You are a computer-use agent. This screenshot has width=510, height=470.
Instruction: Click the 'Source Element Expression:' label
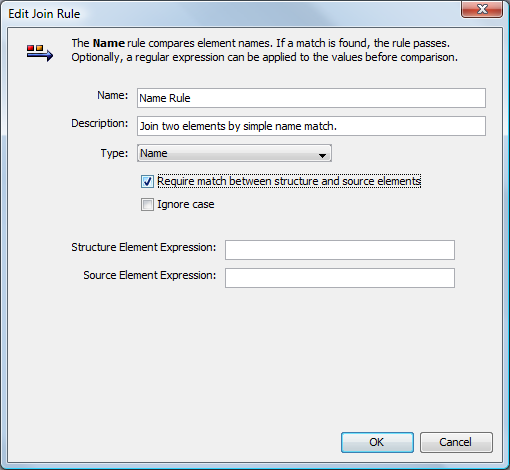(150, 275)
